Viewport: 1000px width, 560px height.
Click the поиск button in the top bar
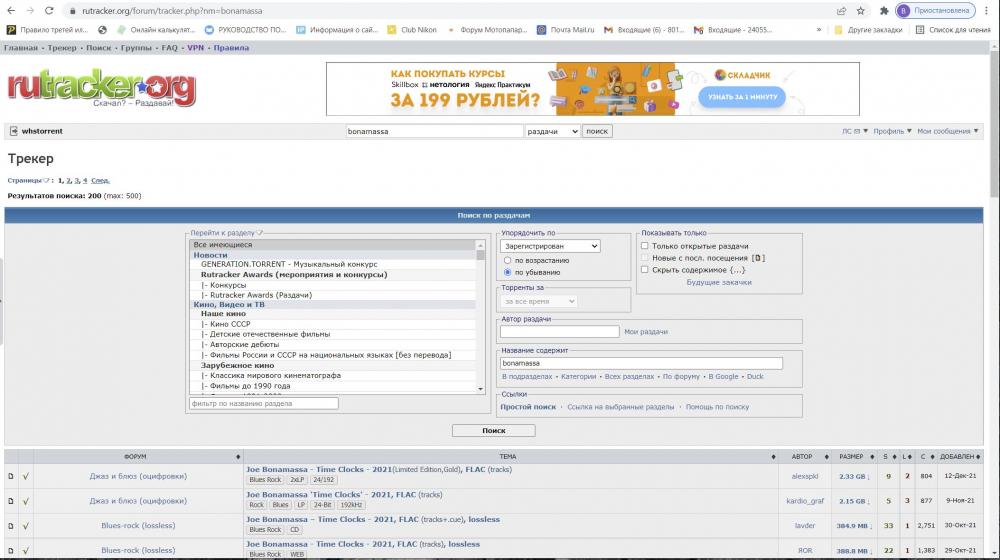pos(597,131)
